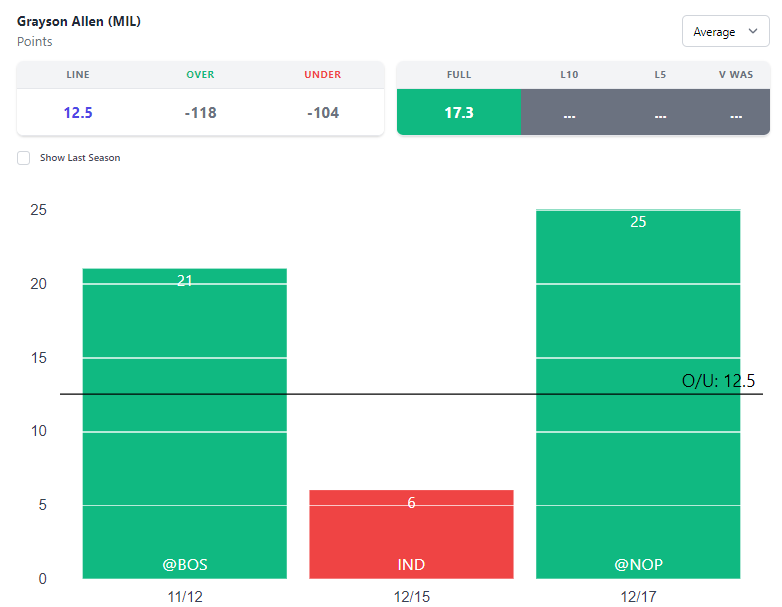Select the V WAS matchup tab

[736, 113]
